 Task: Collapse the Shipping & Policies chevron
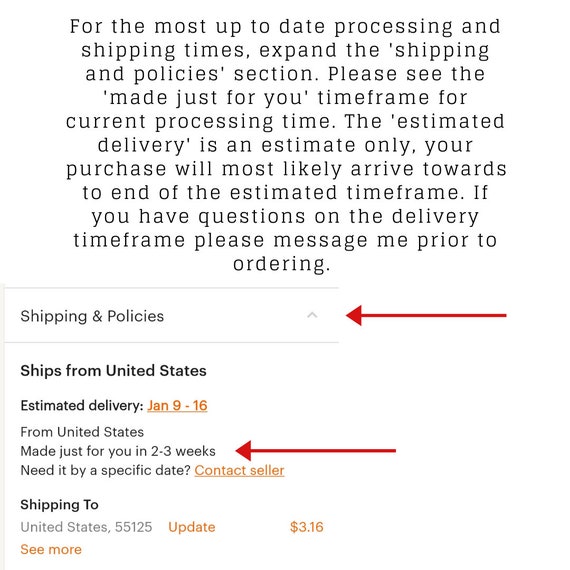tap(312, 315)
